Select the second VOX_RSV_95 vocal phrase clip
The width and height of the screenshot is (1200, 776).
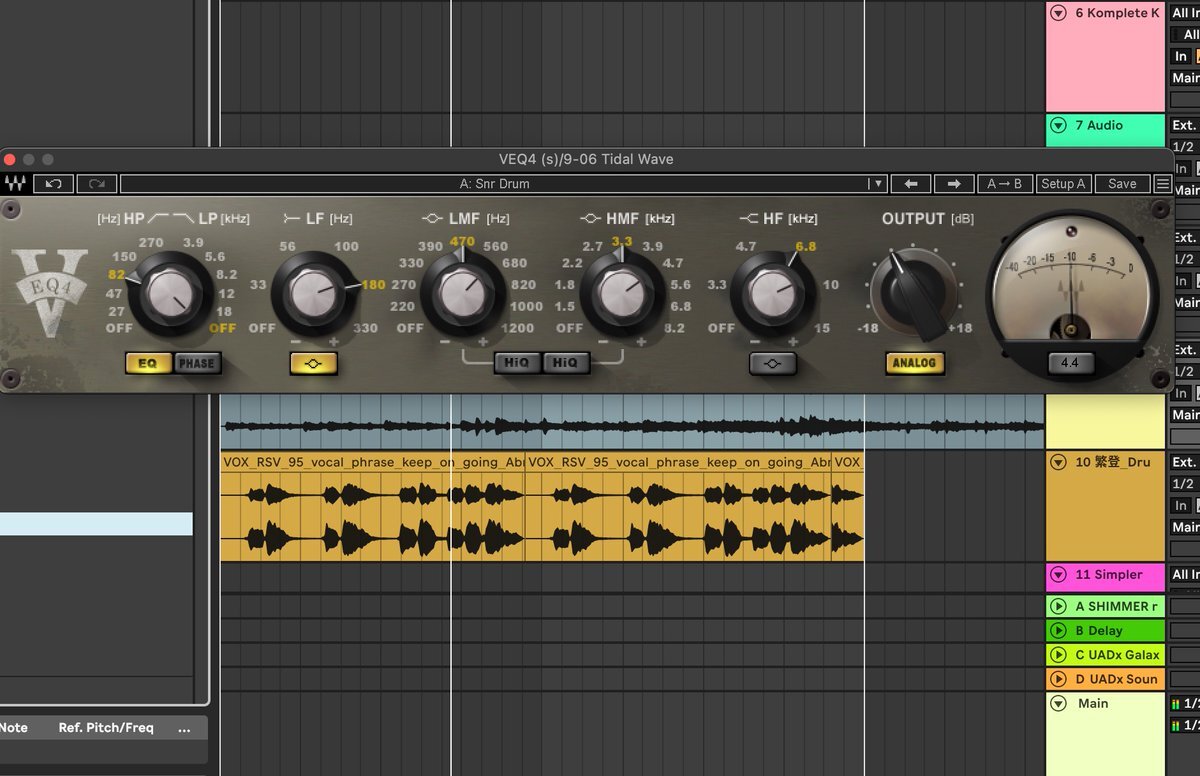pyautogui.click(x=678, y=506)
